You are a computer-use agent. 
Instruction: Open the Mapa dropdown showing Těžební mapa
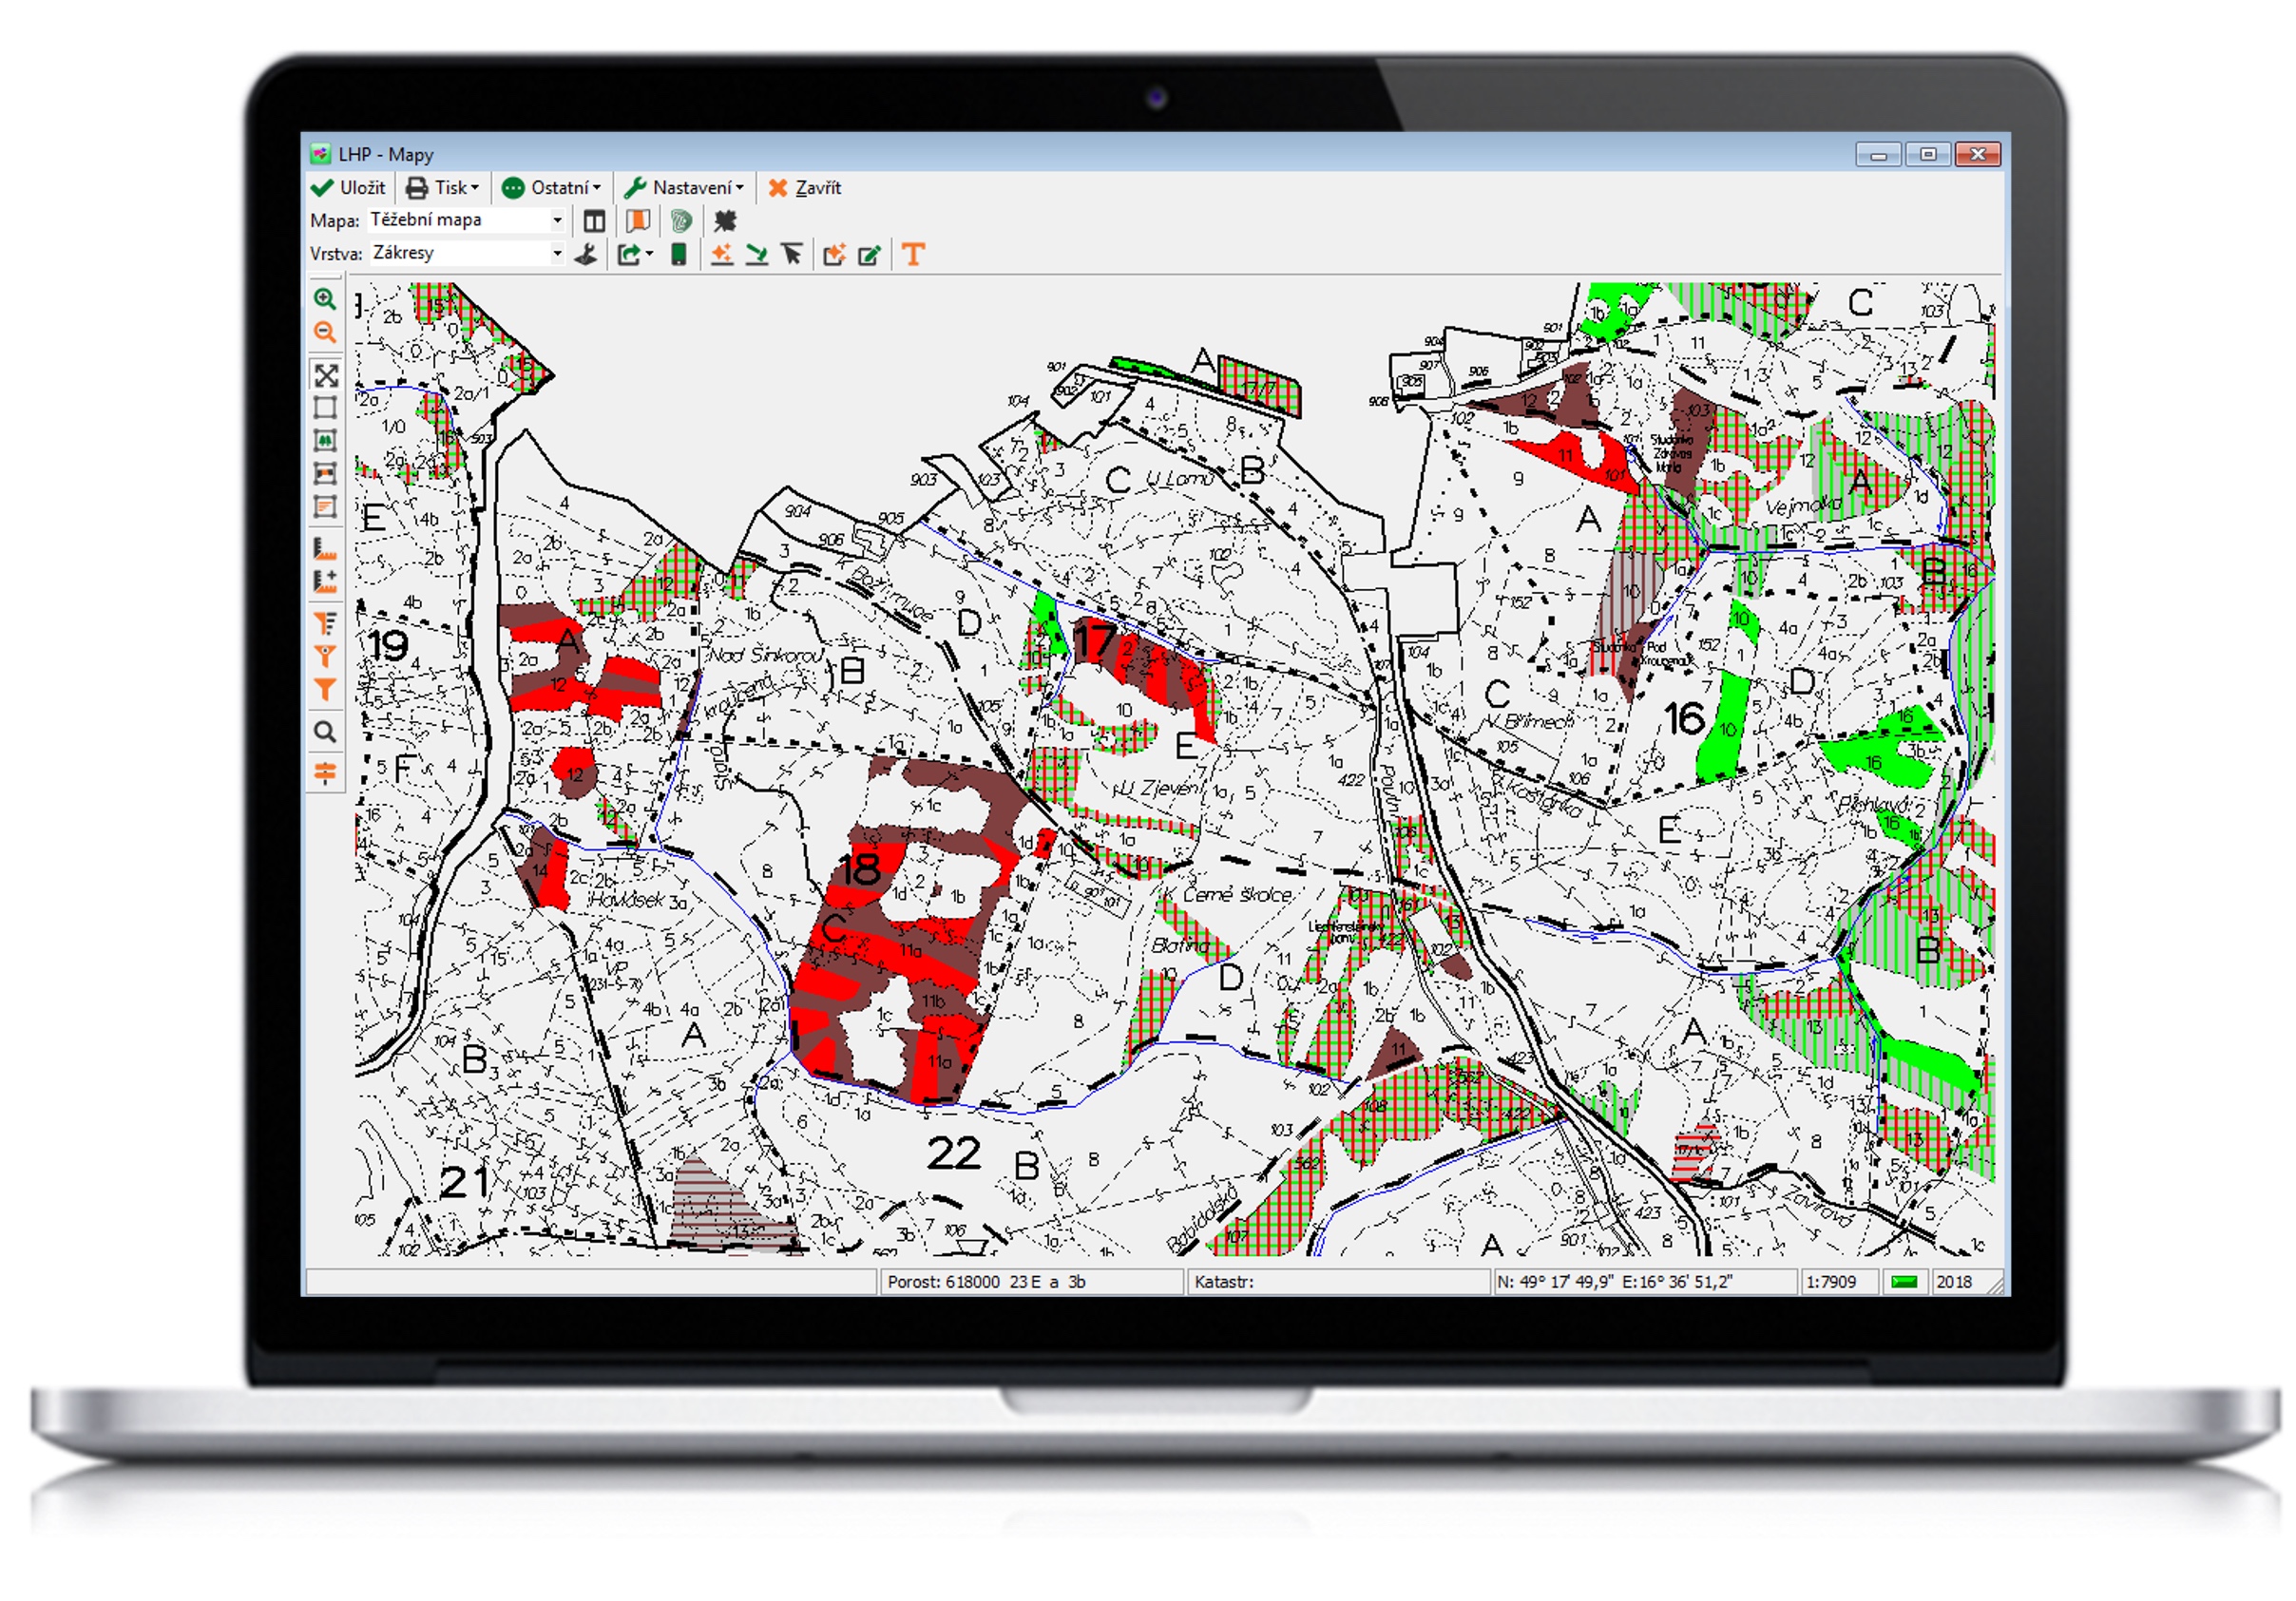coord(557,220)
